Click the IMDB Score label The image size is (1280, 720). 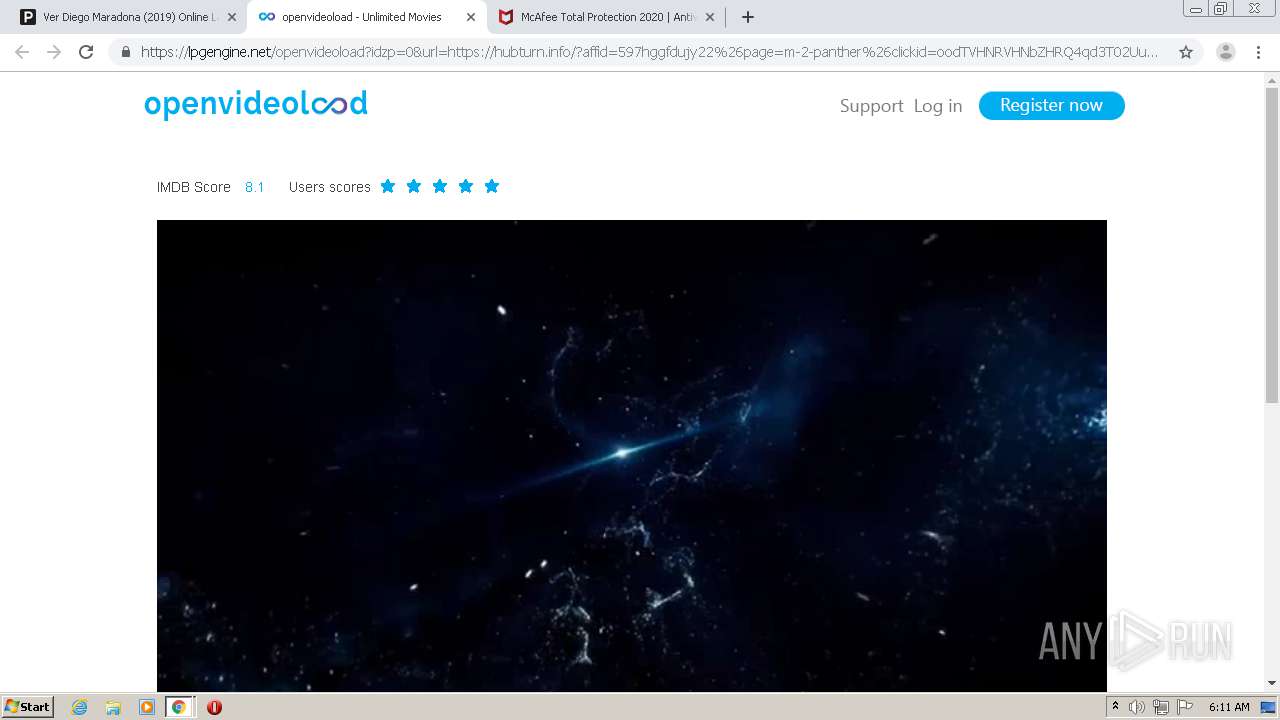[194, 187]
